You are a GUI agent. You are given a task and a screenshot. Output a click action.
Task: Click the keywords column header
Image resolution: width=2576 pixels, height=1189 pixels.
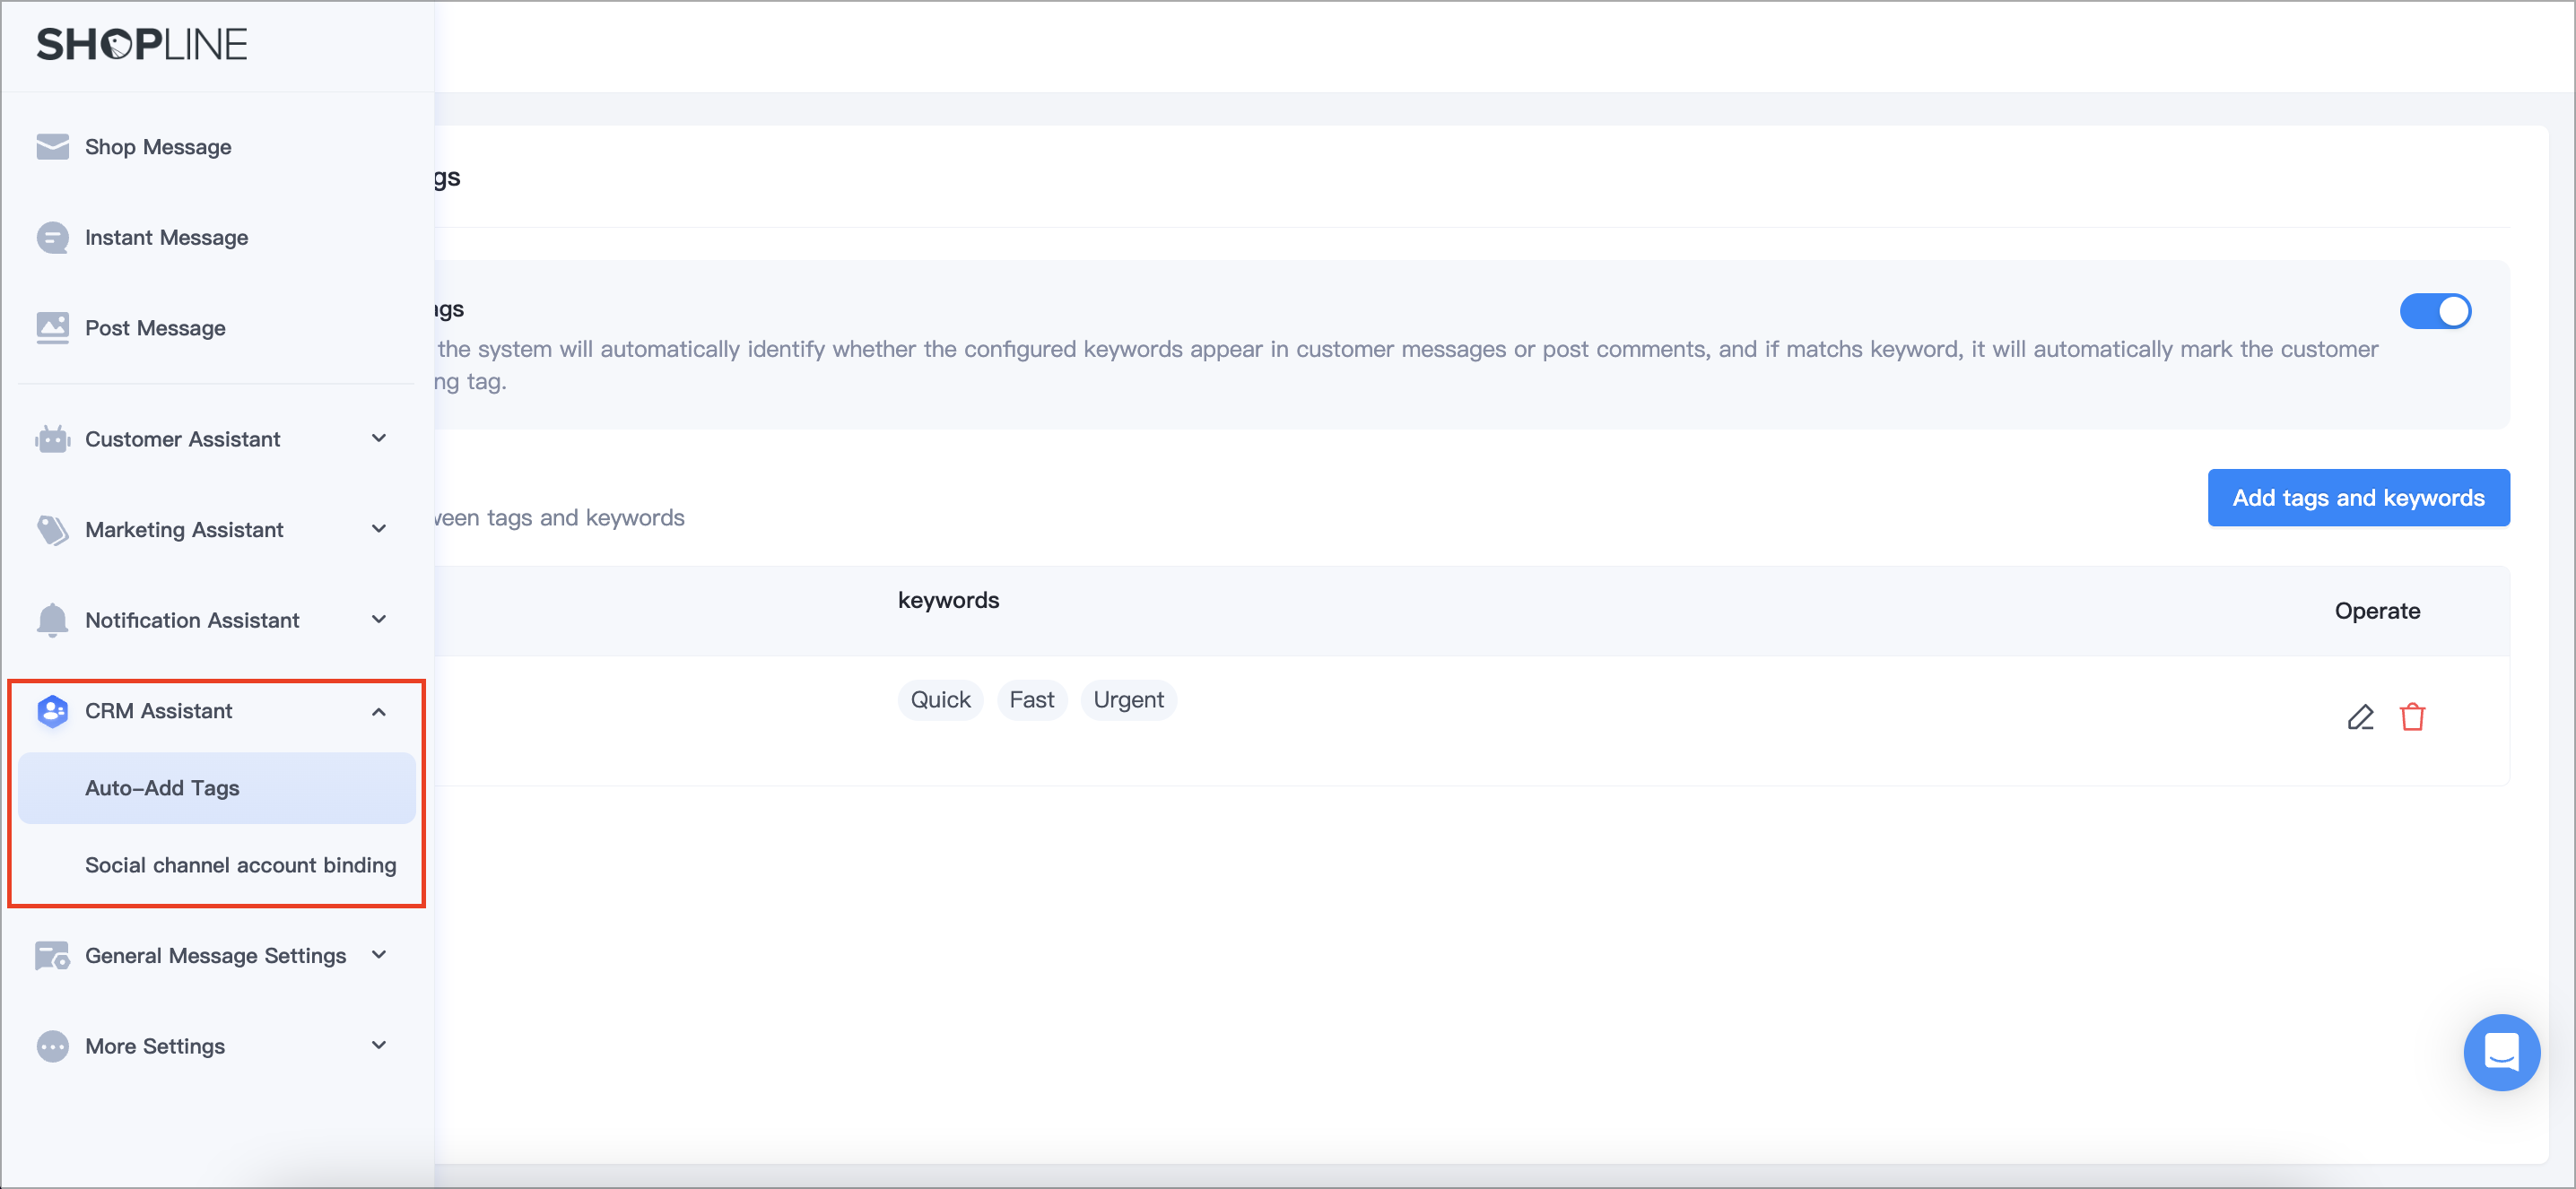[x=948, y=600]
